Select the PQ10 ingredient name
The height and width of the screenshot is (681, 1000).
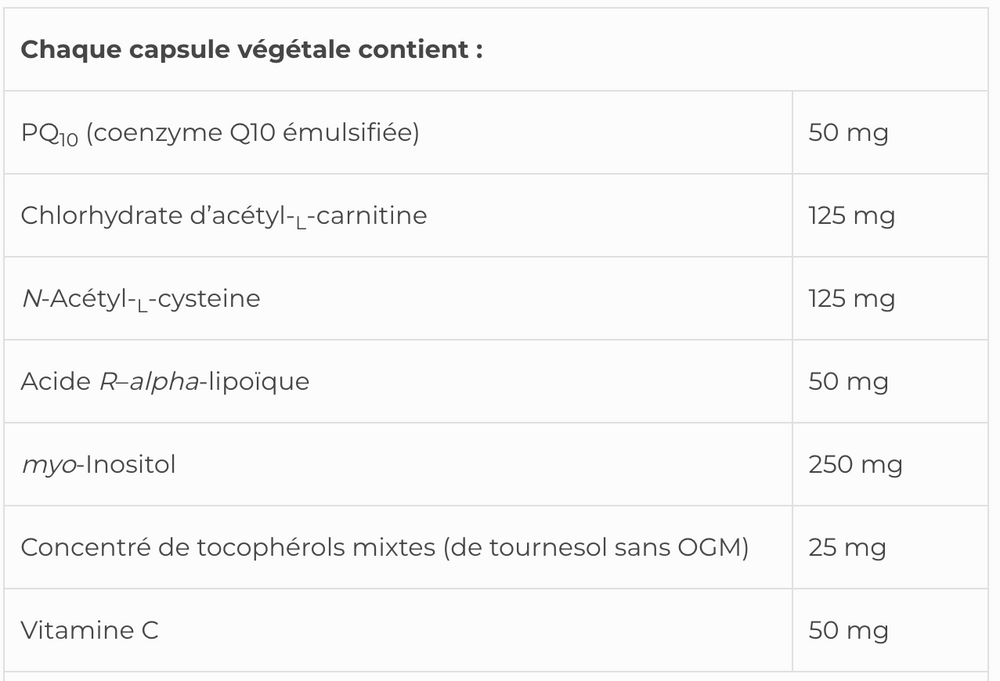50,133
